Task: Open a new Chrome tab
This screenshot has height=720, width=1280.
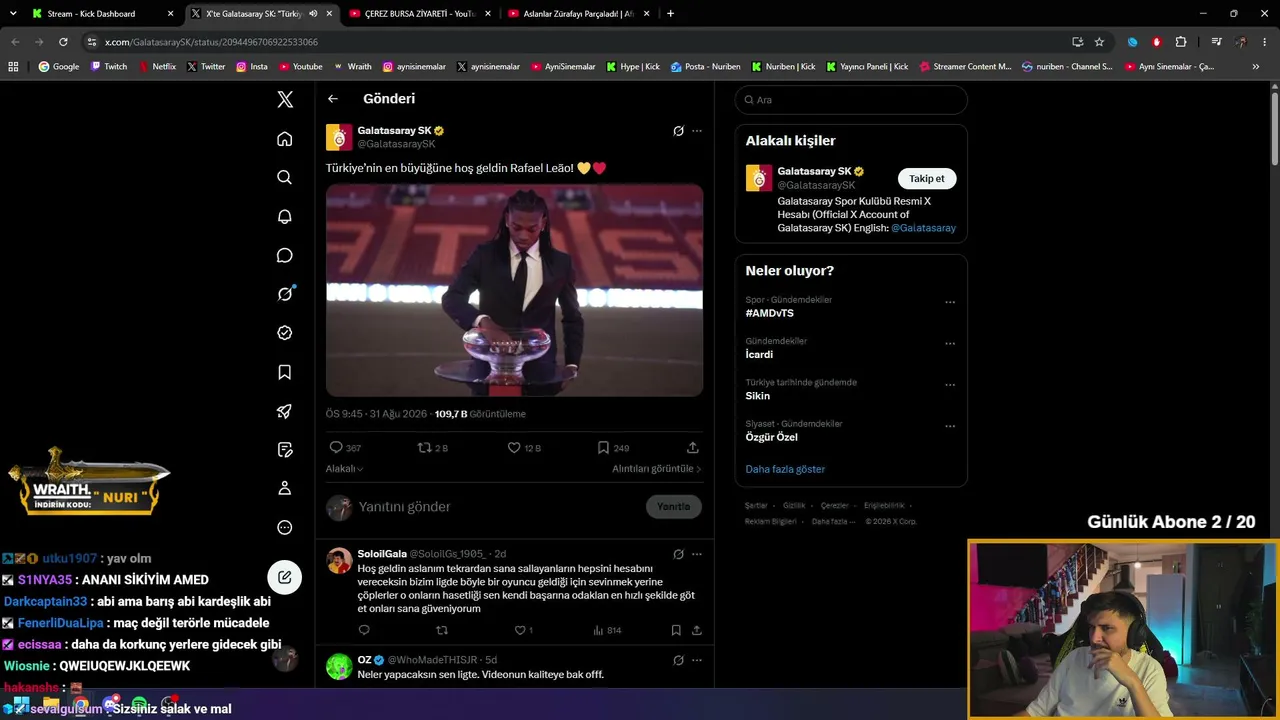Action: (670, 14)
